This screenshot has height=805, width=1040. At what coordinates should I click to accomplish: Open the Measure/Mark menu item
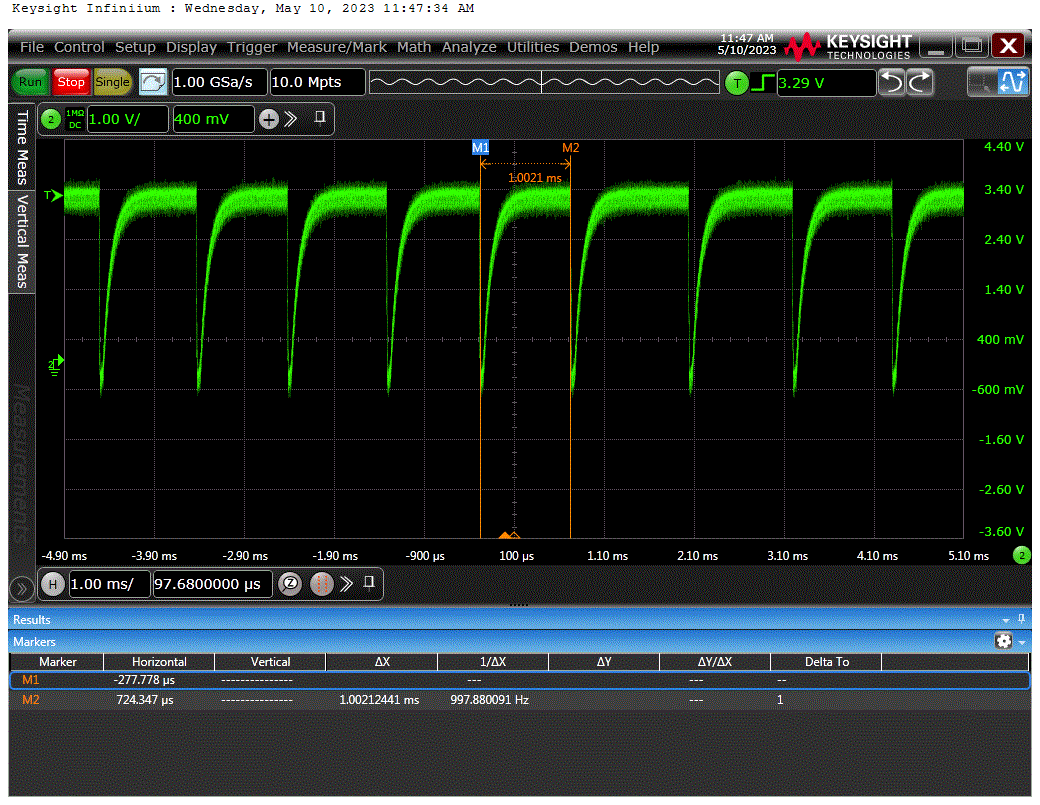[x=337, y=47]
